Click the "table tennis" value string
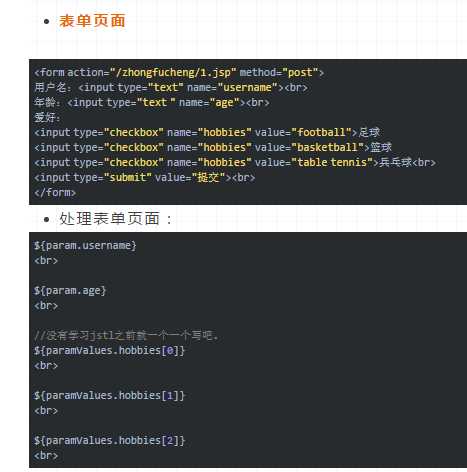This screenshot has height=472, width=467. coord(332,162)
